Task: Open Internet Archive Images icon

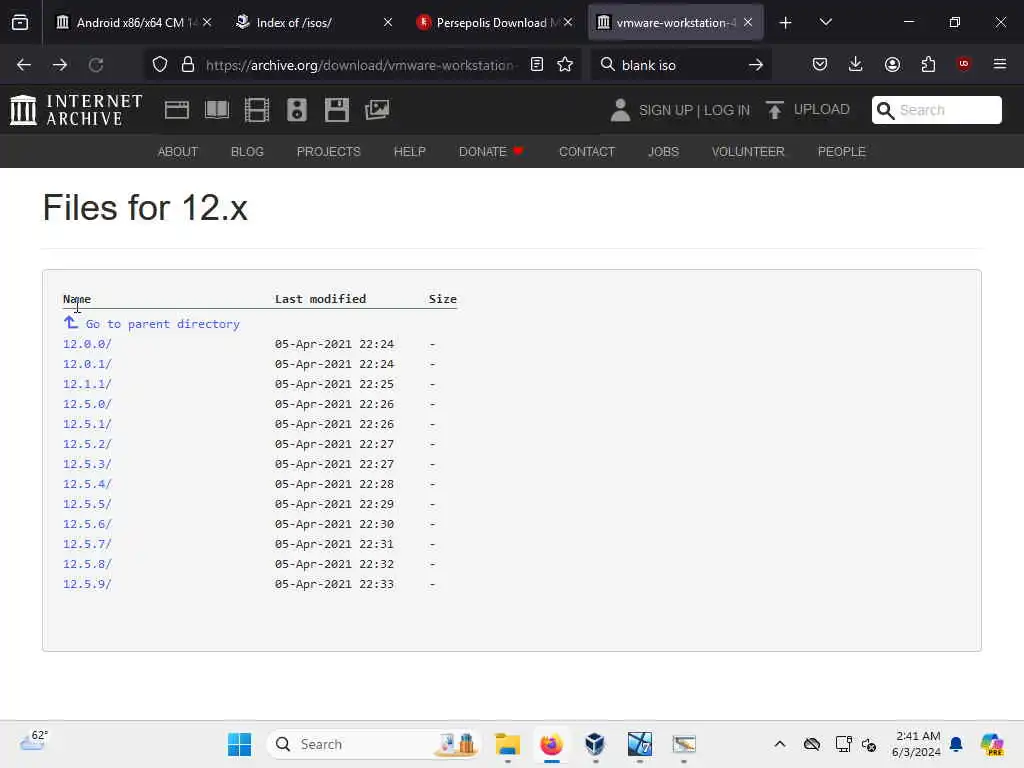Action: pos(377,110)
